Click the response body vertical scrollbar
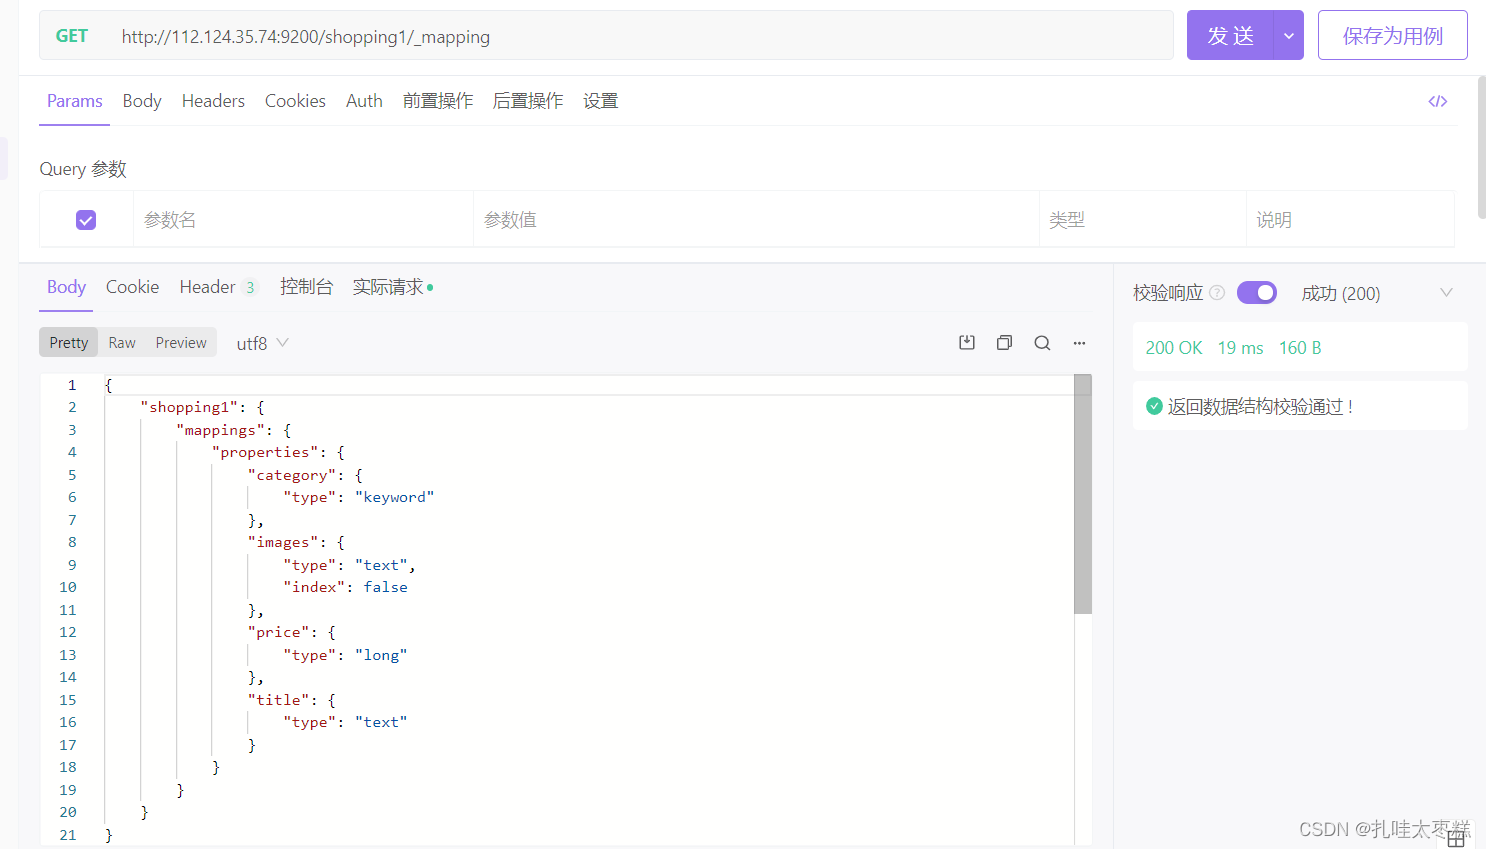 click(1083, 494)
